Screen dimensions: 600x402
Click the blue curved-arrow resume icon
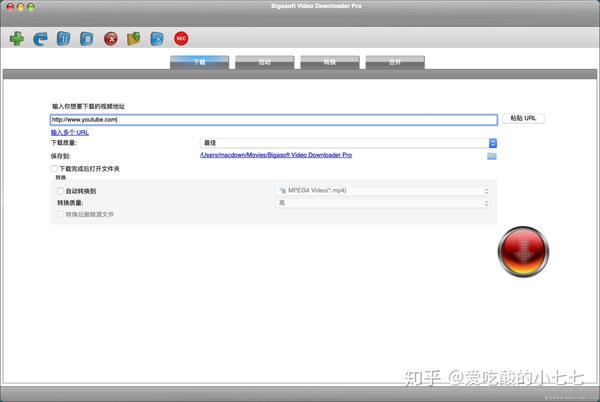40,39
